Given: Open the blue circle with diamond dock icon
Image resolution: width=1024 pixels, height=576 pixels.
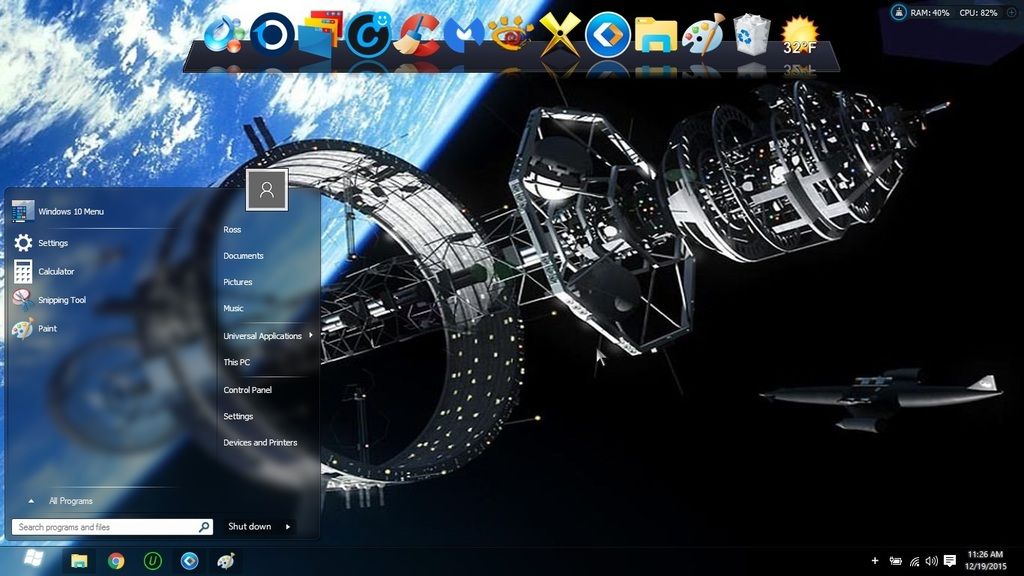Looking at the screenshot, I should pyautogui.click(x=607, y=34).
